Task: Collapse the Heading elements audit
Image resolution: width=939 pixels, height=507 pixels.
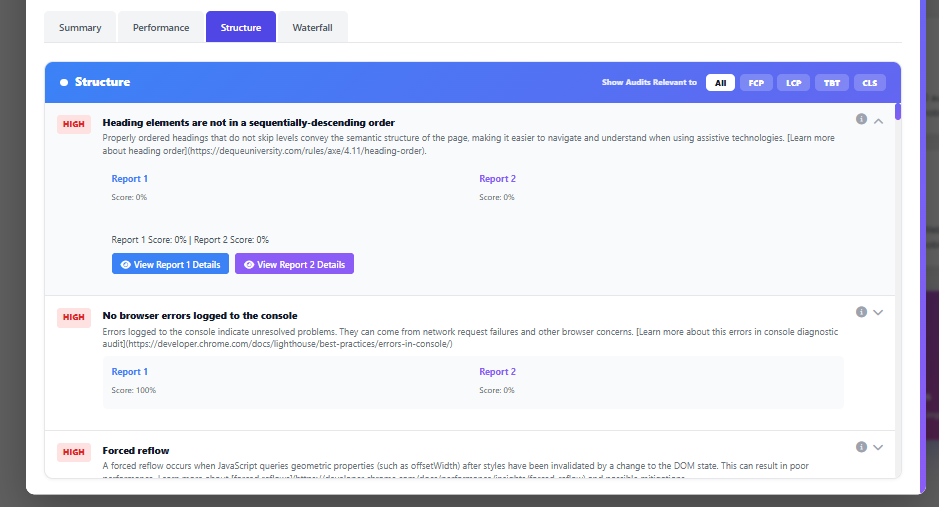Action: point(879,121)
